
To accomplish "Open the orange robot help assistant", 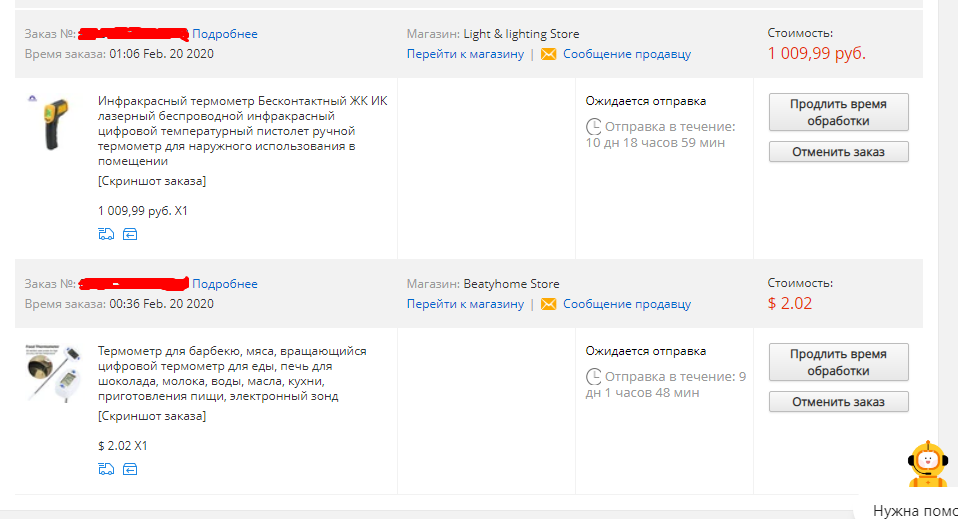I will [x=927, y=464].
